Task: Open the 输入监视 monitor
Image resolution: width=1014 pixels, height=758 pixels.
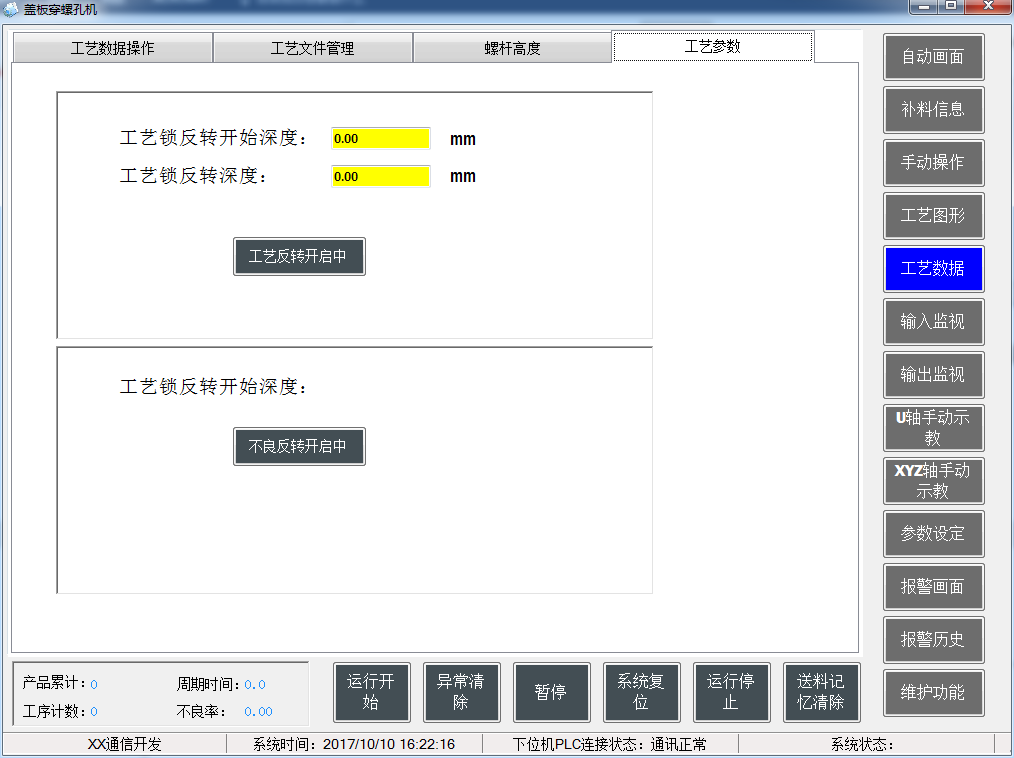Action: (x=933, y=322)
